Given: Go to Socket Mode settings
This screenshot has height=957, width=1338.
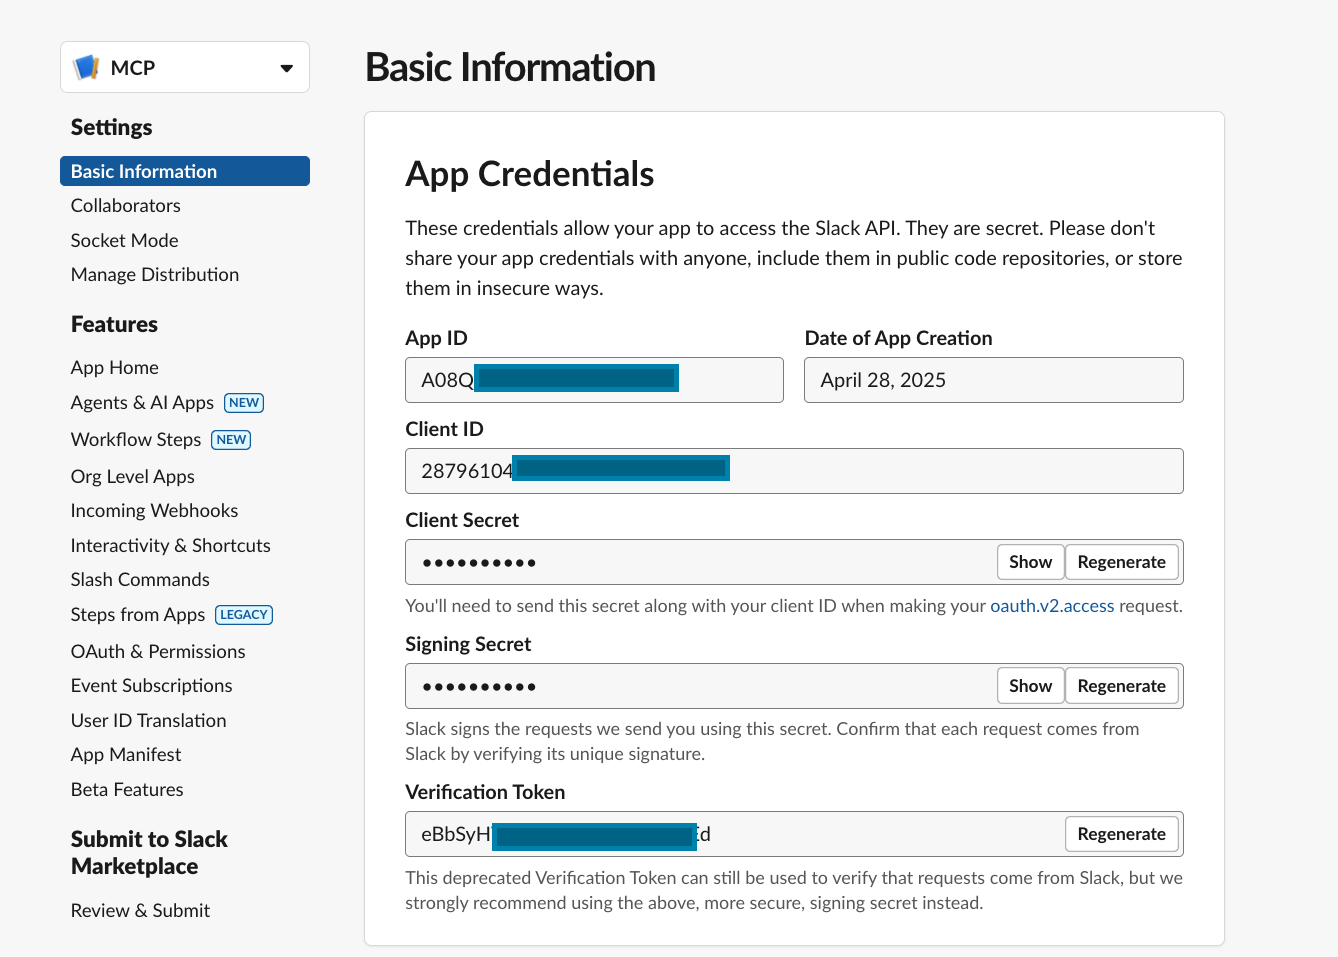Looking at the screenshot, I should [x=125, y=240].
